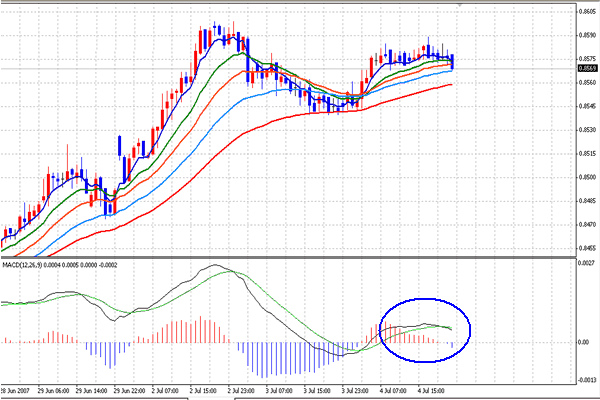Click the 0.8470 price axis label
Image resolution: width=600 pixels, height=400 pixels.
587,224
